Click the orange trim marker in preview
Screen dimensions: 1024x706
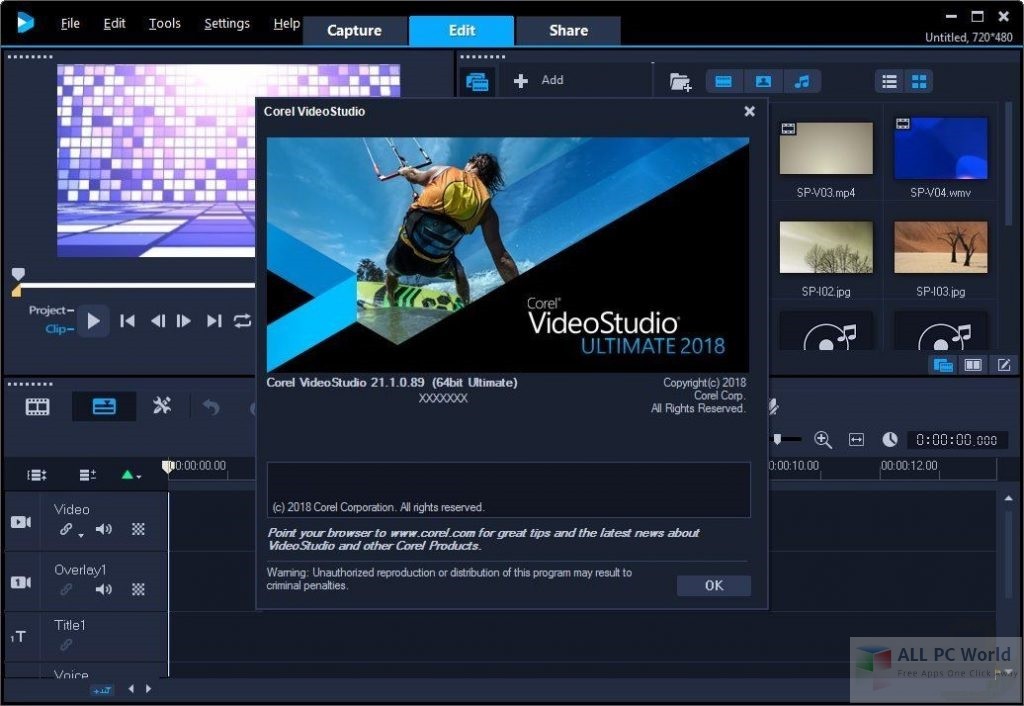coord(16,291)
